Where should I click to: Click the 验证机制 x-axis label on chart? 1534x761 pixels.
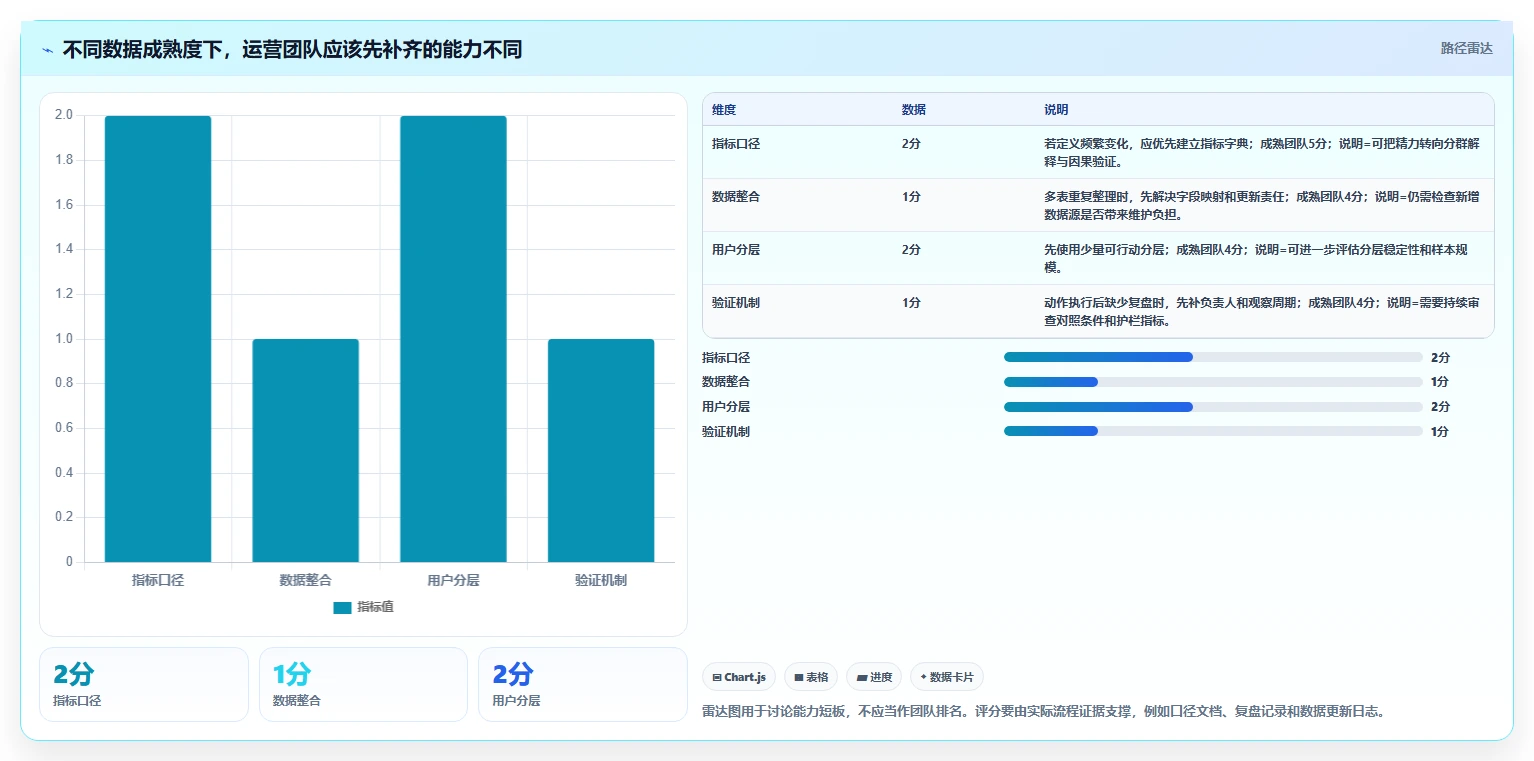pos(601,580)
